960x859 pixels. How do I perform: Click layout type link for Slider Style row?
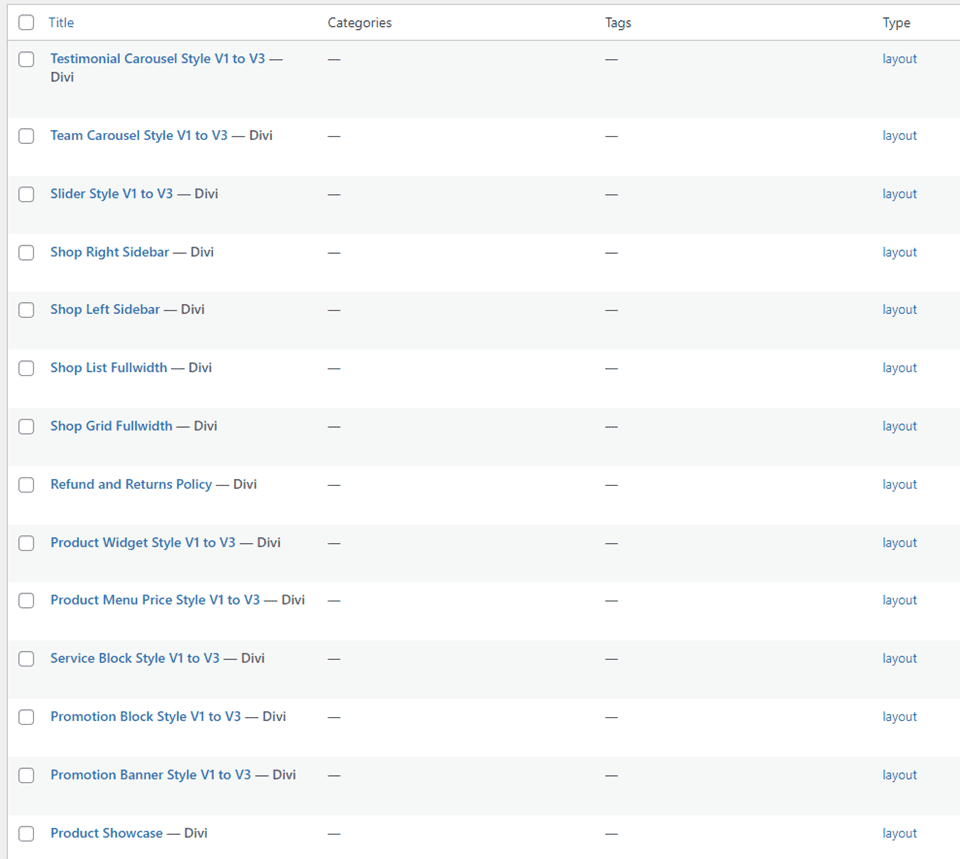[899, 194]
